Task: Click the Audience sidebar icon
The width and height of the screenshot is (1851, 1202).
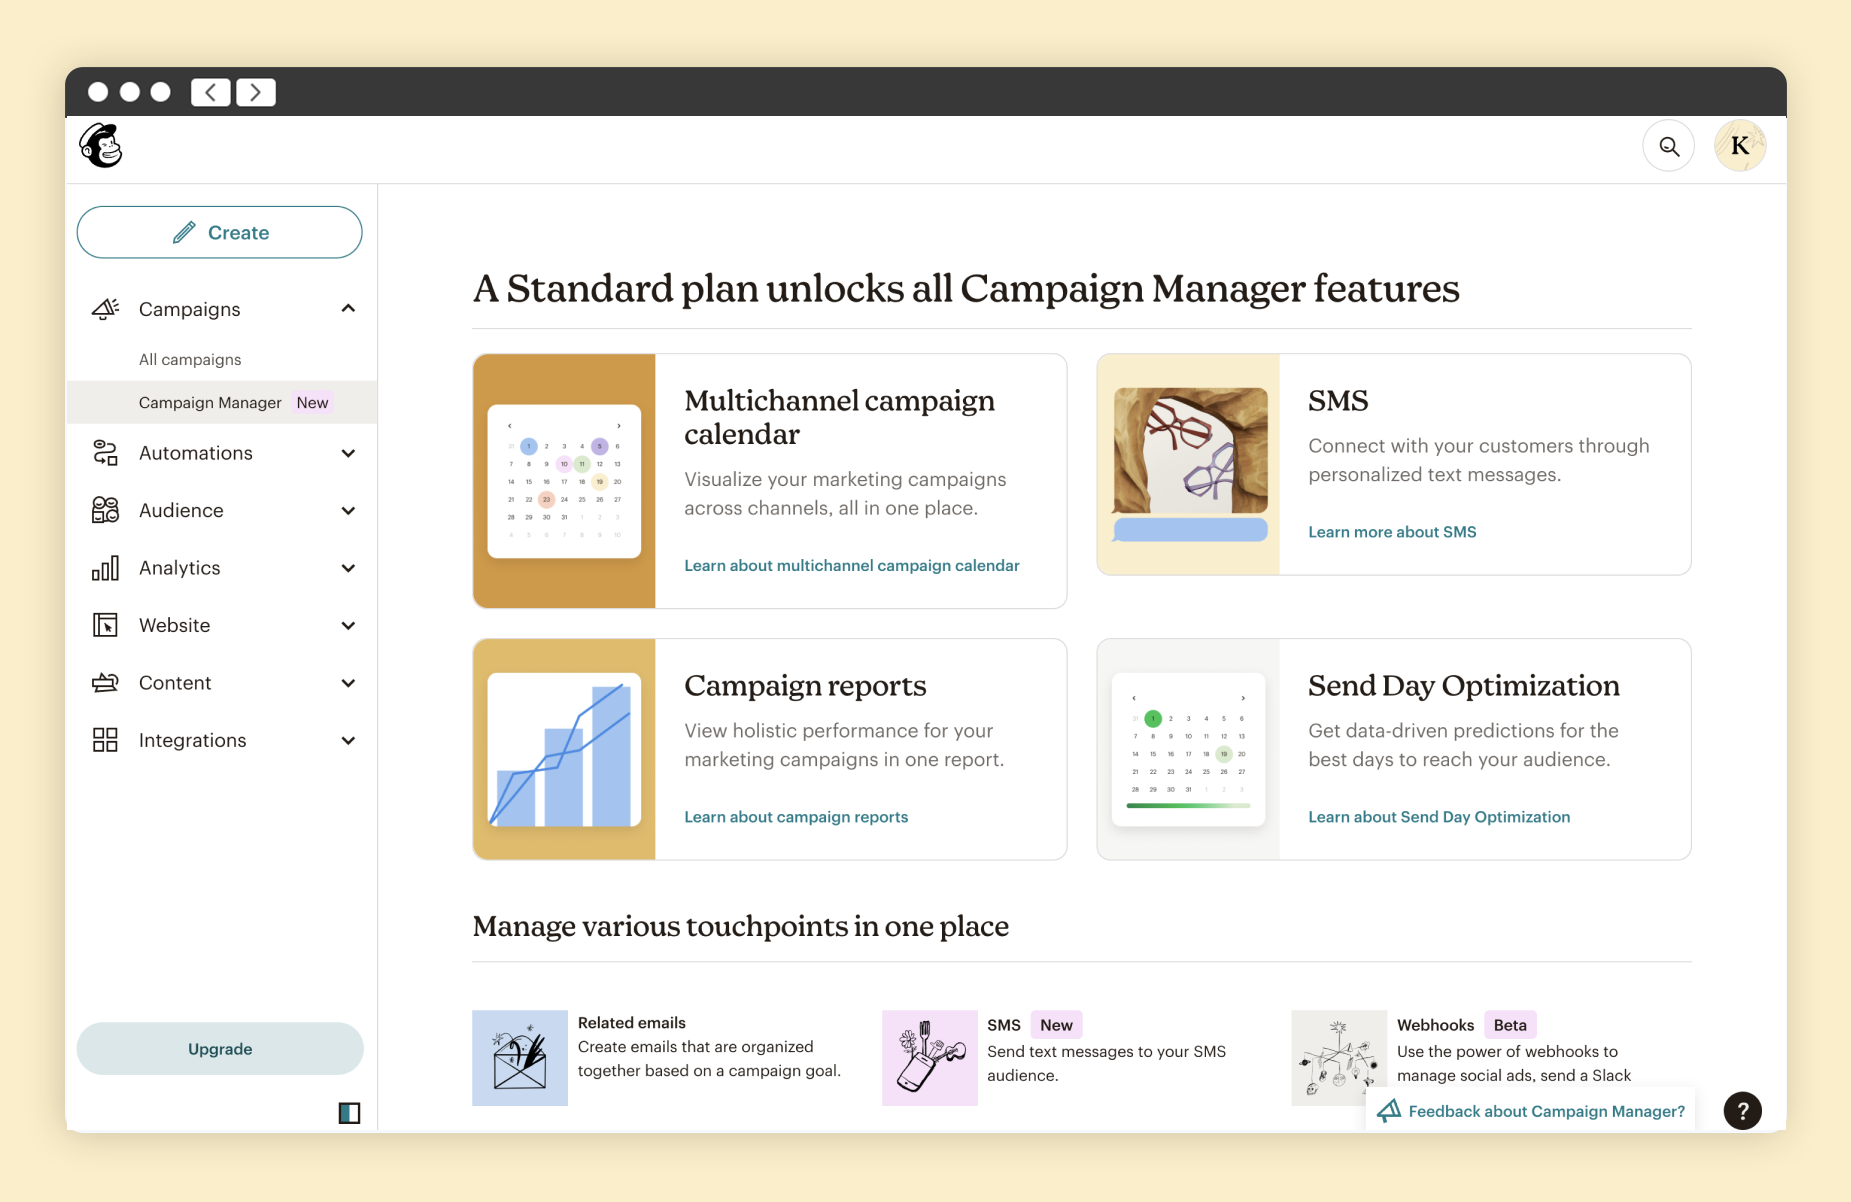Action: (105, 510)
